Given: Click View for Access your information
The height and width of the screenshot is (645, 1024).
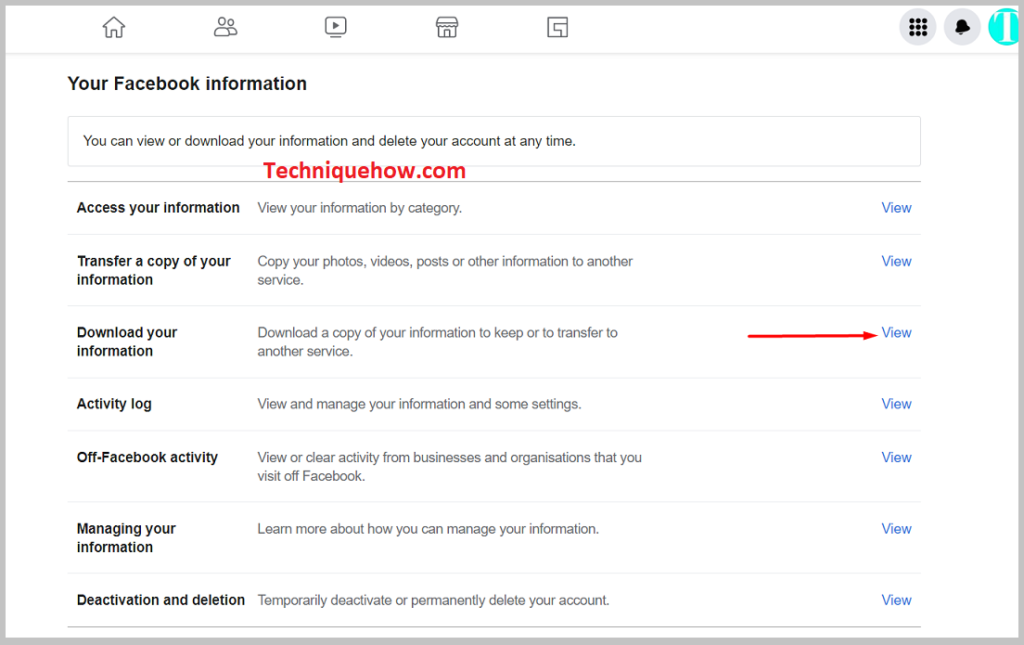Looking at the screenshot, I should (896, 208).
